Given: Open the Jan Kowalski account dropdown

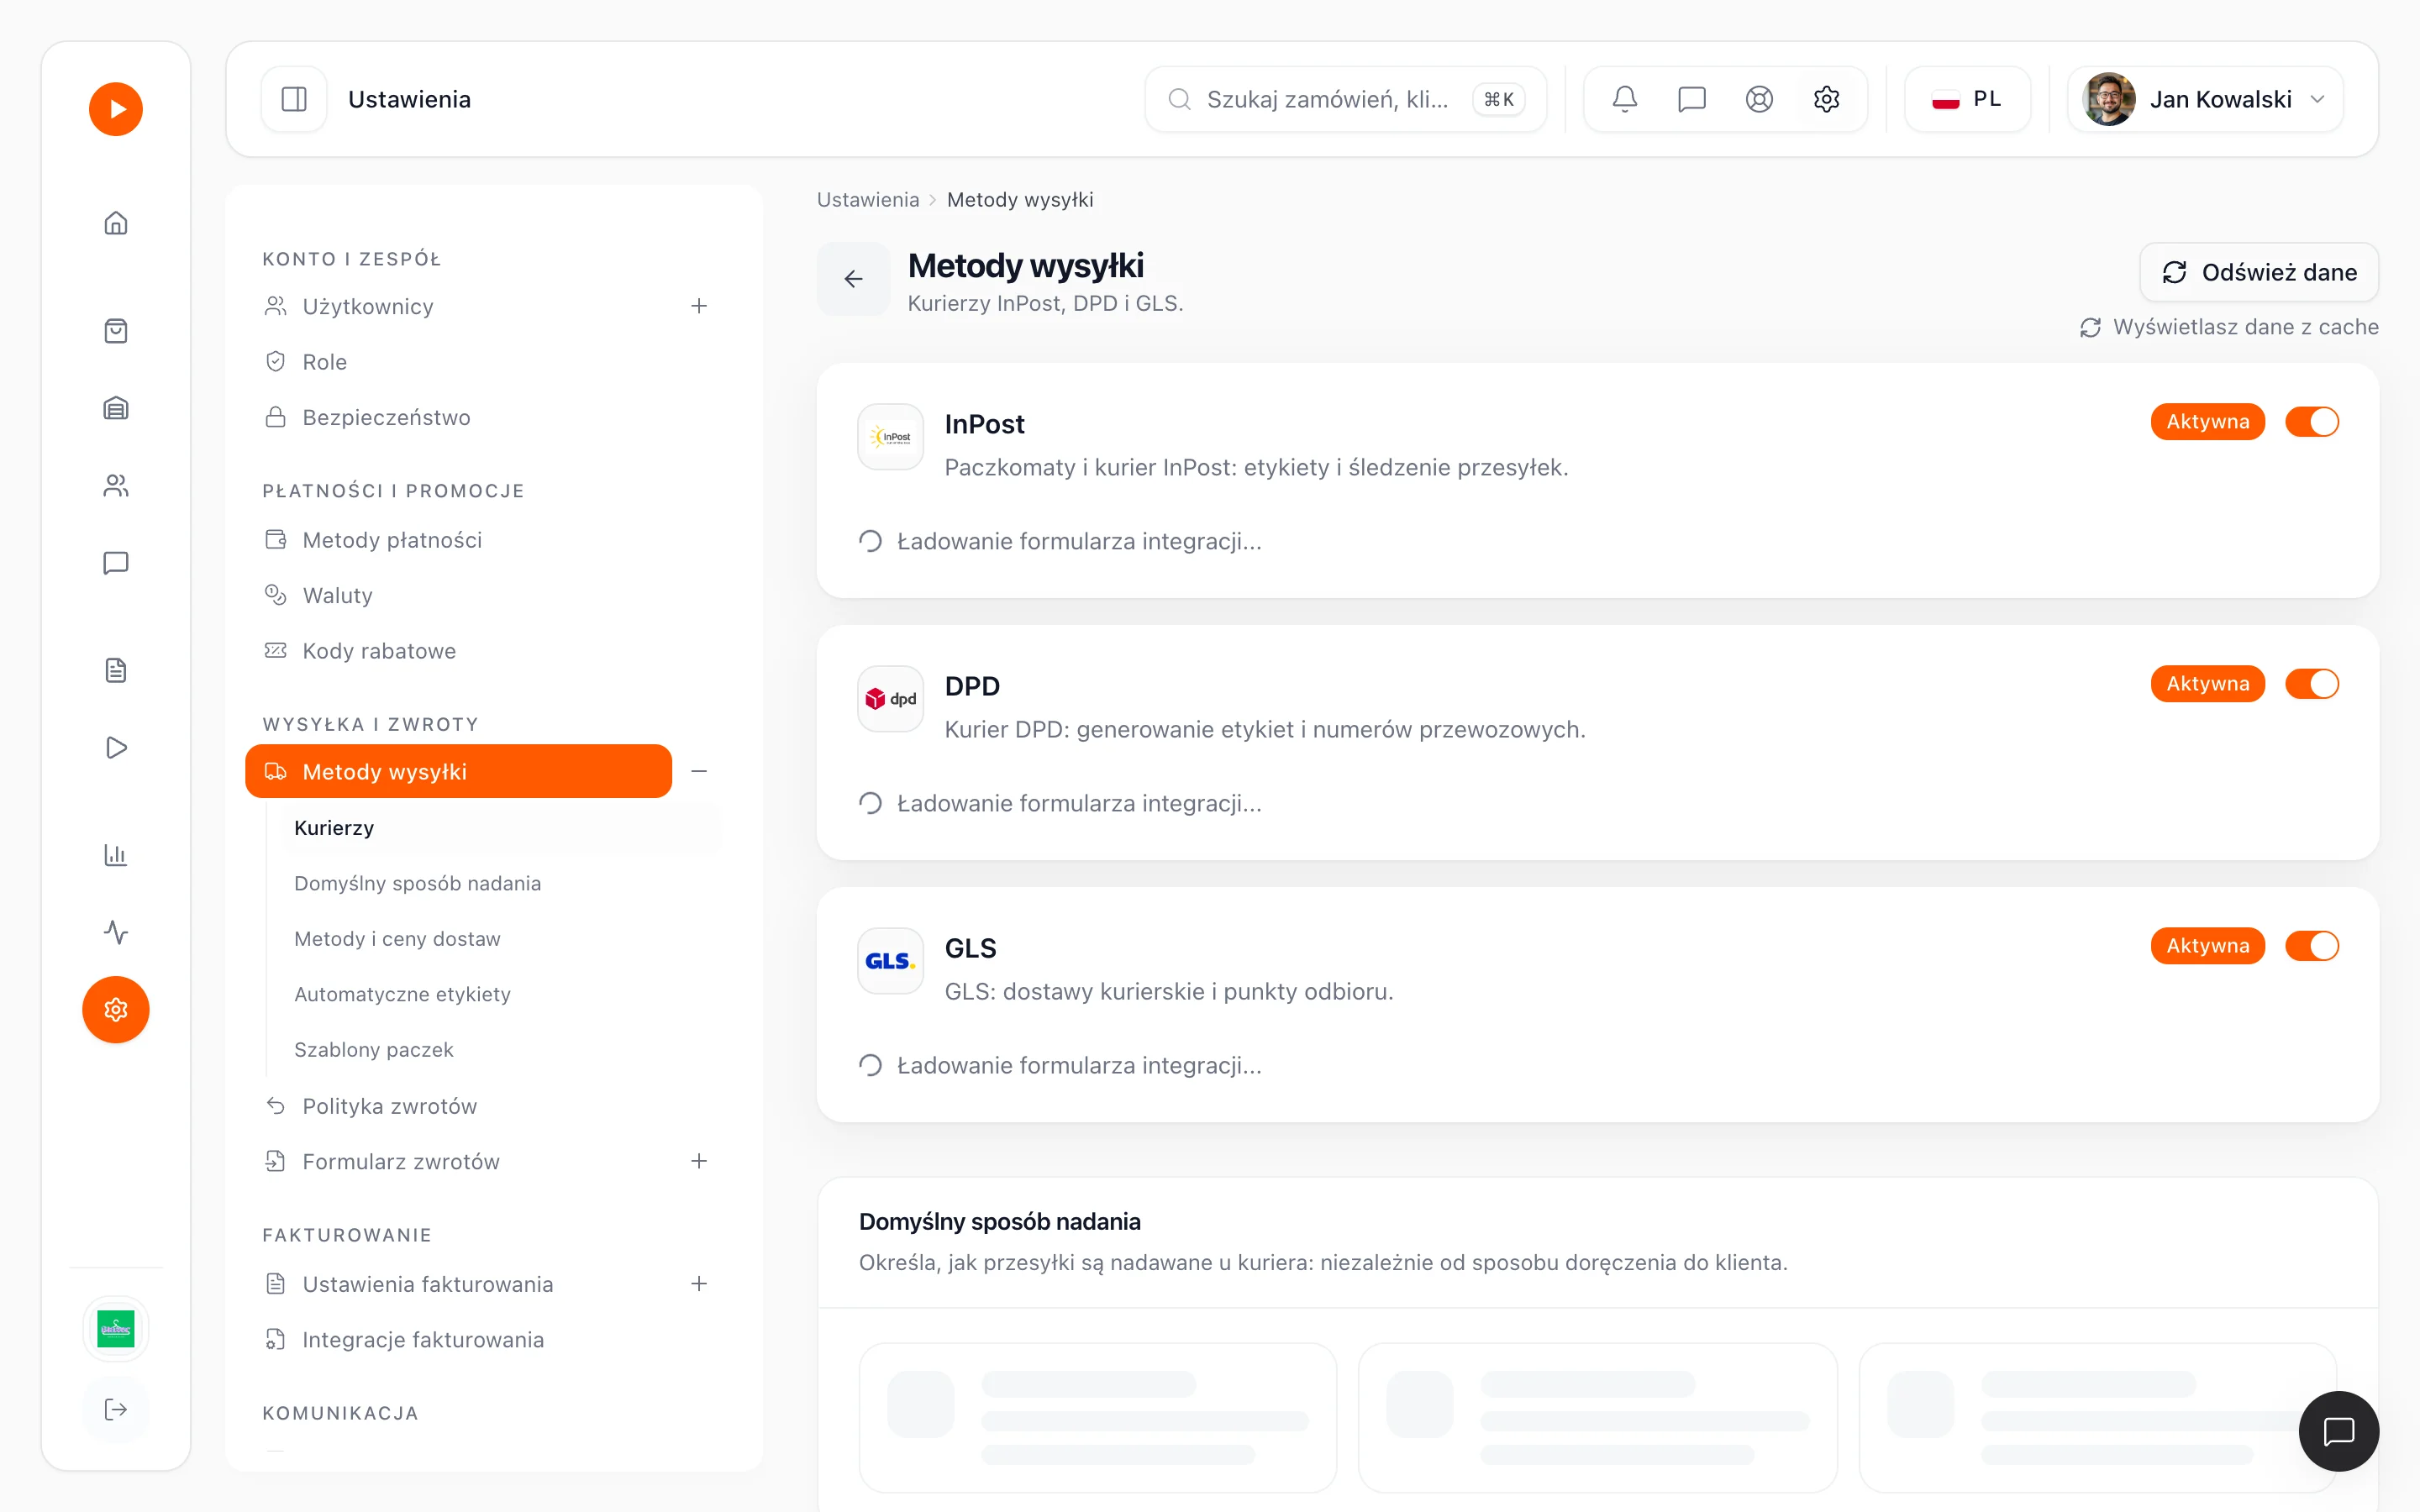Looking at the screenshot, I should point(2205,99).
